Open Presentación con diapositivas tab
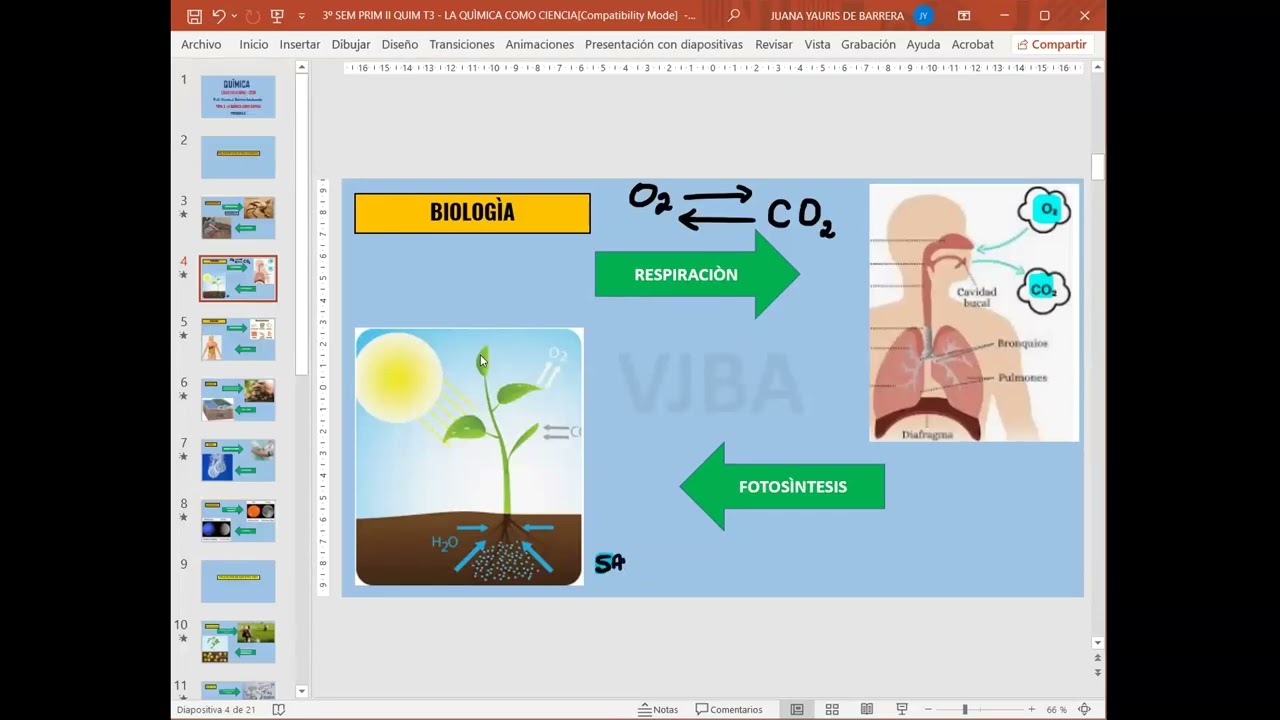The height and width of the screenshot is (720, 1280). (x=664, y=45)
